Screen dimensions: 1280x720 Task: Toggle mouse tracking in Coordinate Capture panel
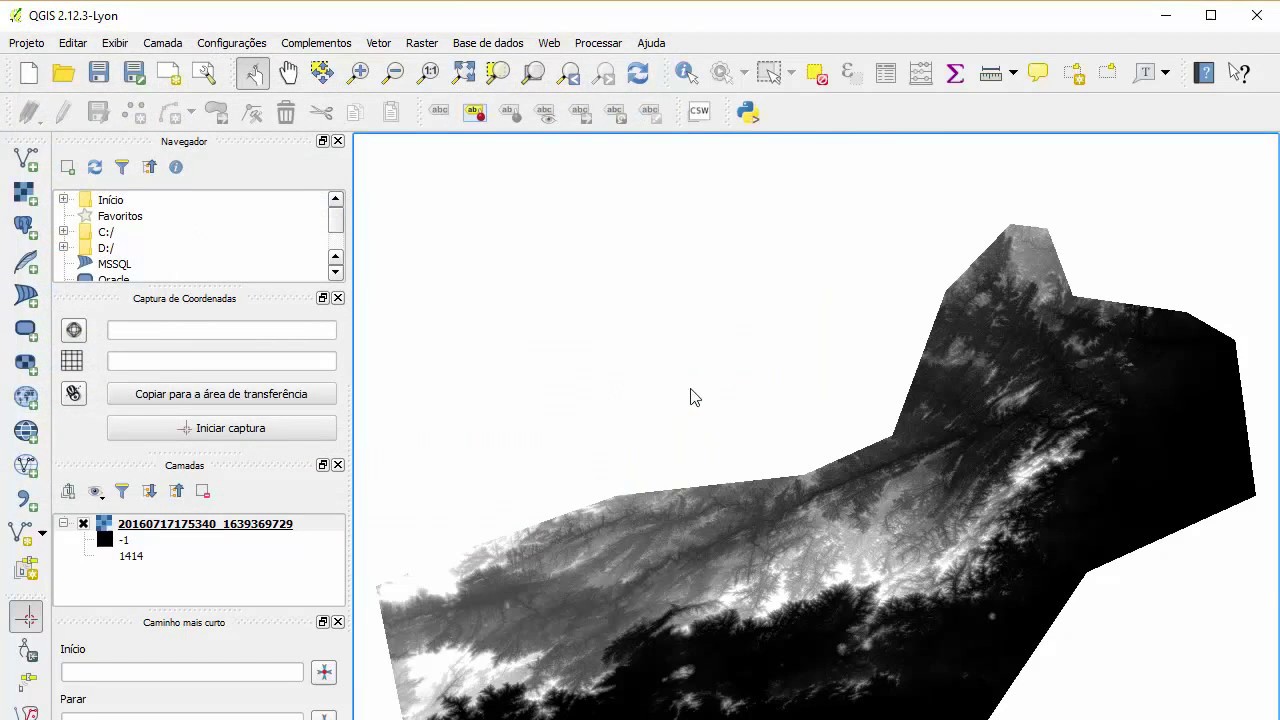(74, 393)
